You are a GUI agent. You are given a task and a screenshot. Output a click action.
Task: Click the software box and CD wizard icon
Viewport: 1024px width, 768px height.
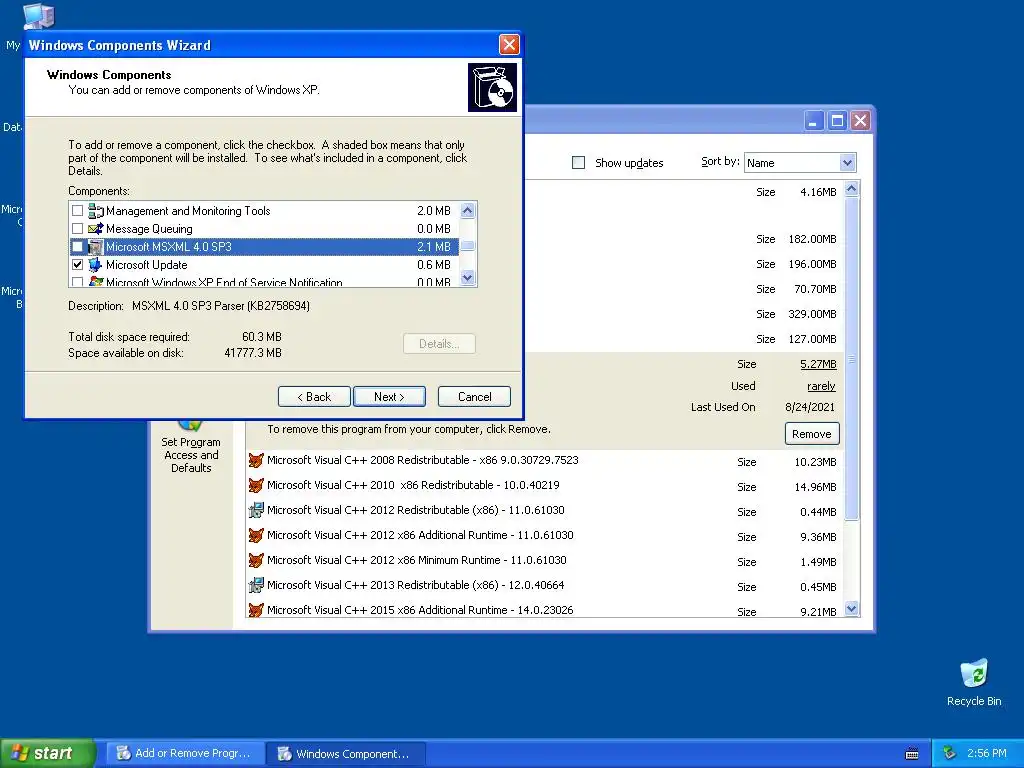tap(492, 88)
